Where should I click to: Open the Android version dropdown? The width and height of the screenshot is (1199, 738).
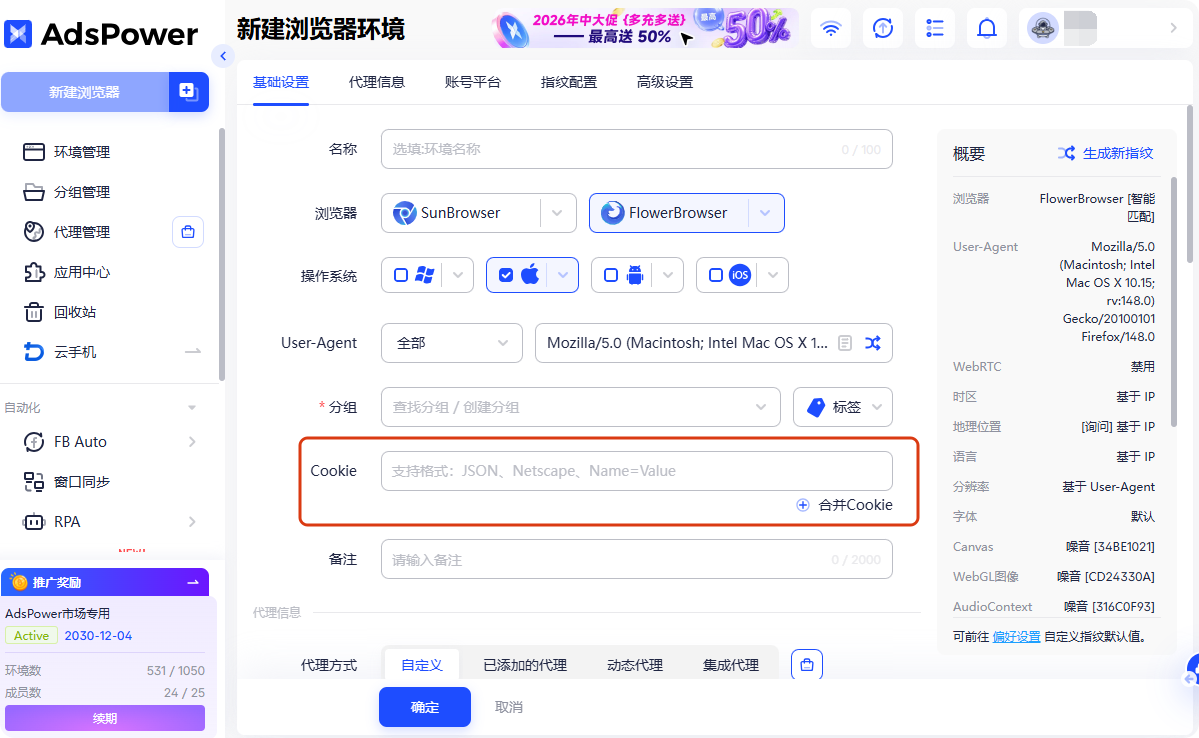[668, 275]
